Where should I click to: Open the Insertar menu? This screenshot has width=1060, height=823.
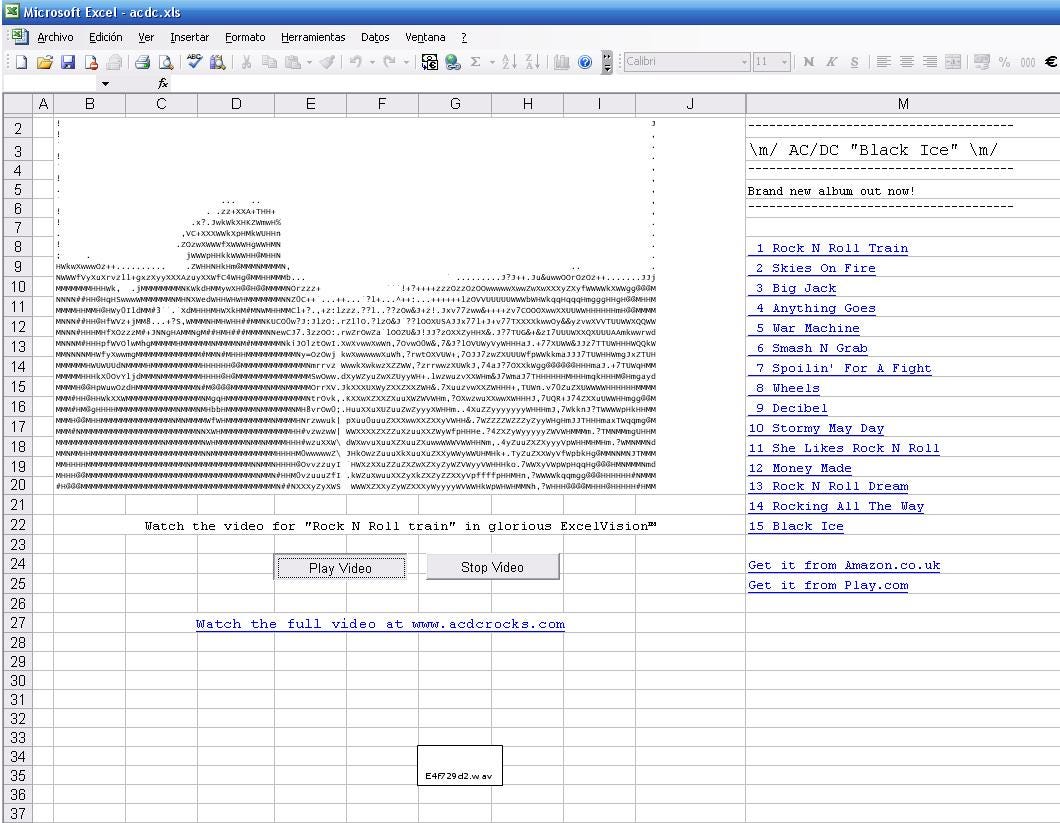tap(189, 38)
